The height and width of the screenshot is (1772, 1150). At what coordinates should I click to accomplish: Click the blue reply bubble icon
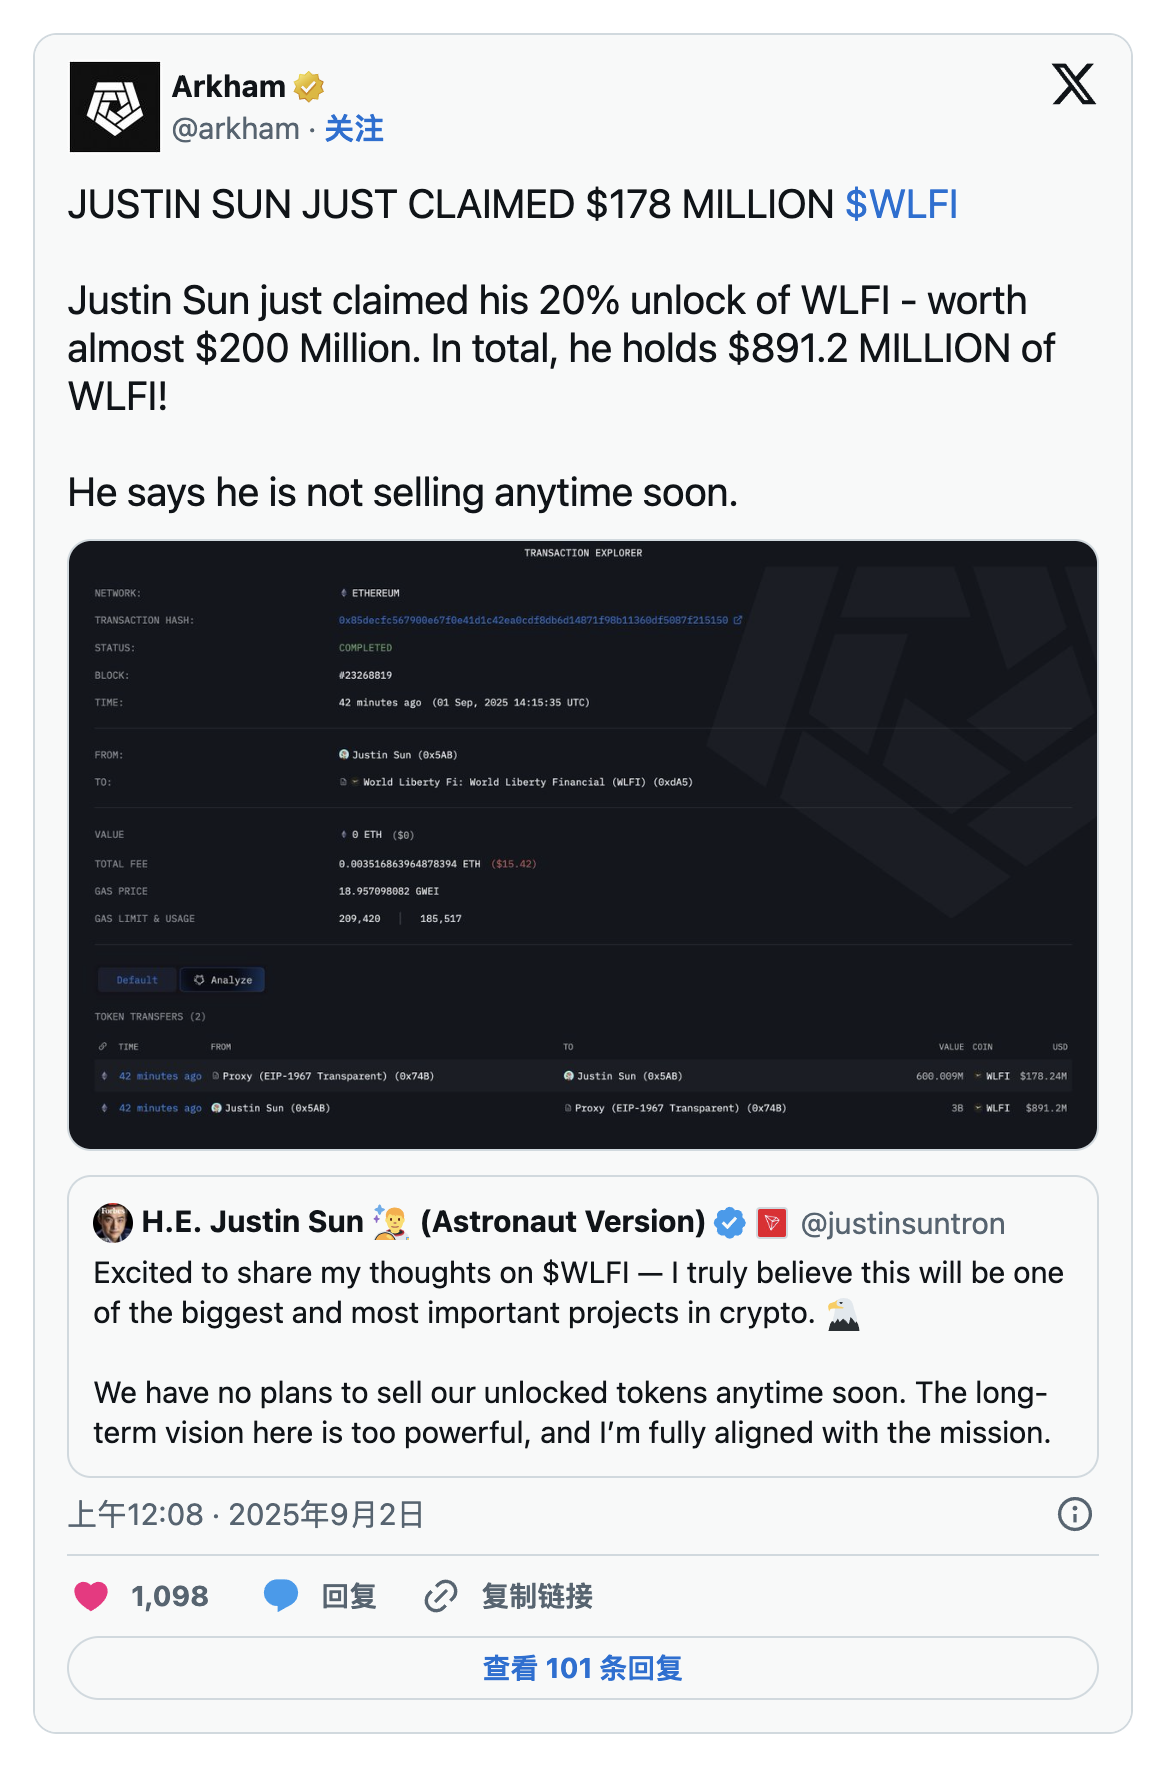pyautogui.click(x=281, y=1596)
